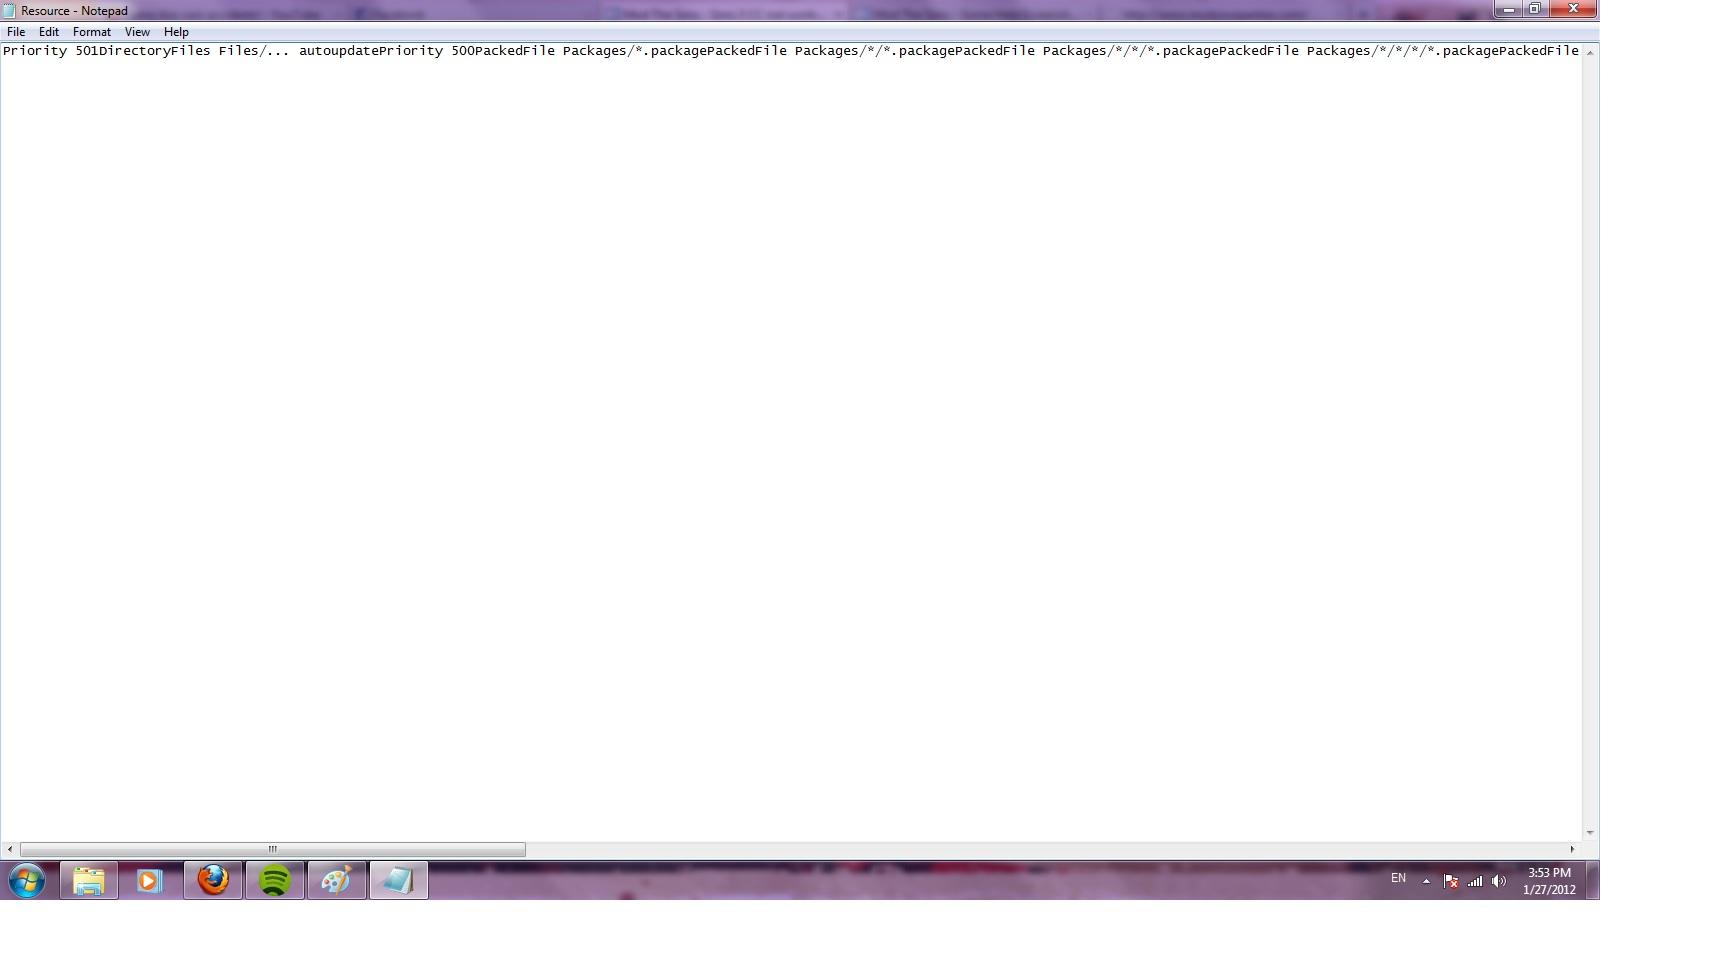Image resolution: width=1728 pixels, height=972 pixels.
Task: Open the File menu
Action: (16, 32)
